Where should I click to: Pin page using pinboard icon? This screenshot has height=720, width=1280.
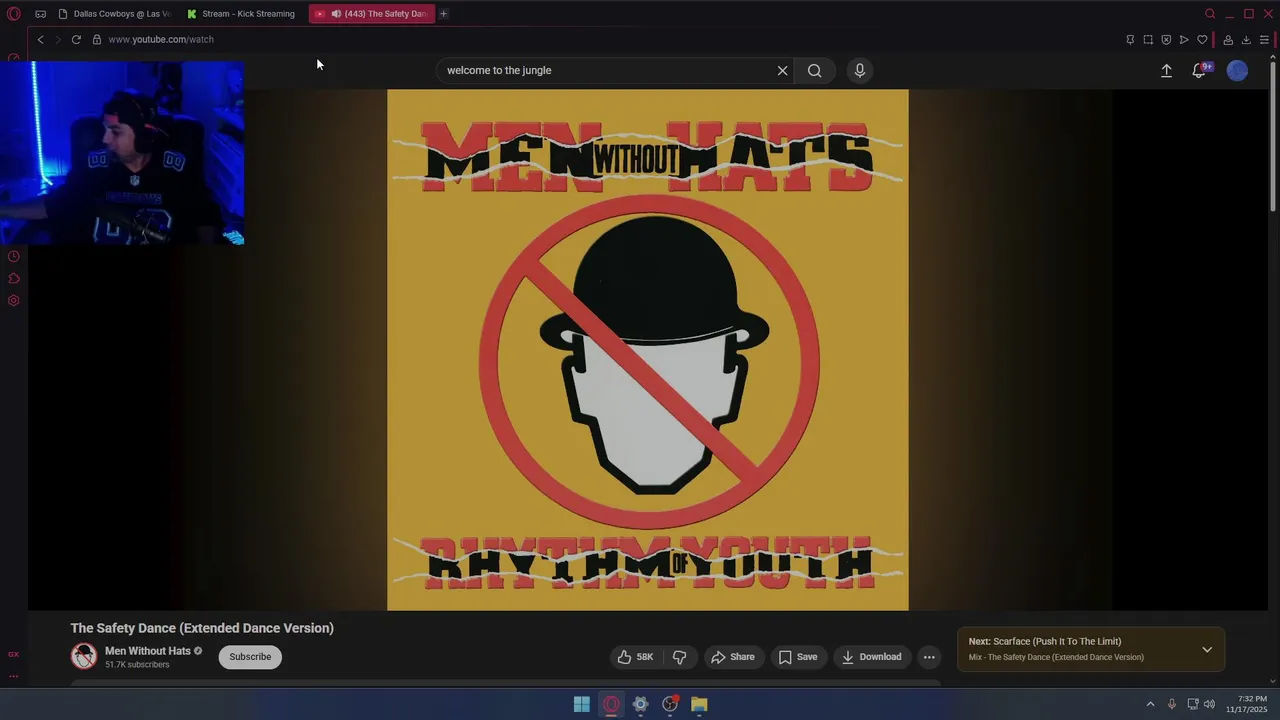(x=1130, y=40)
